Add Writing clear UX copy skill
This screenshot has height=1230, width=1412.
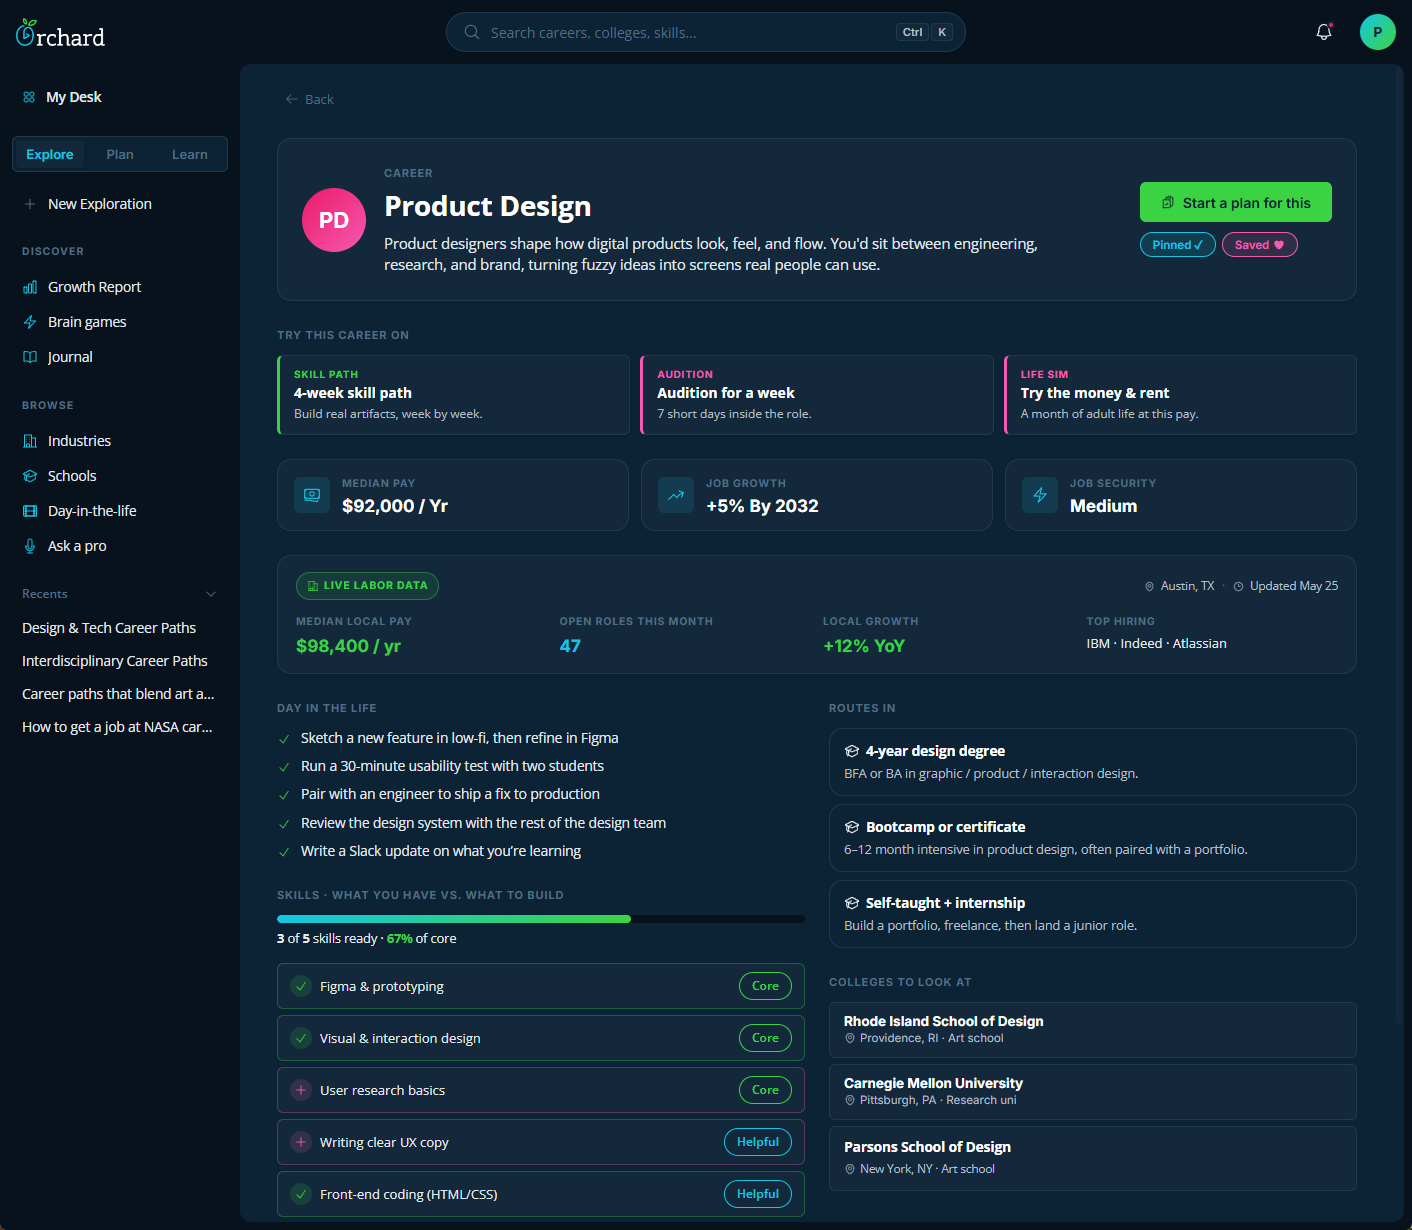[301, 1142]
